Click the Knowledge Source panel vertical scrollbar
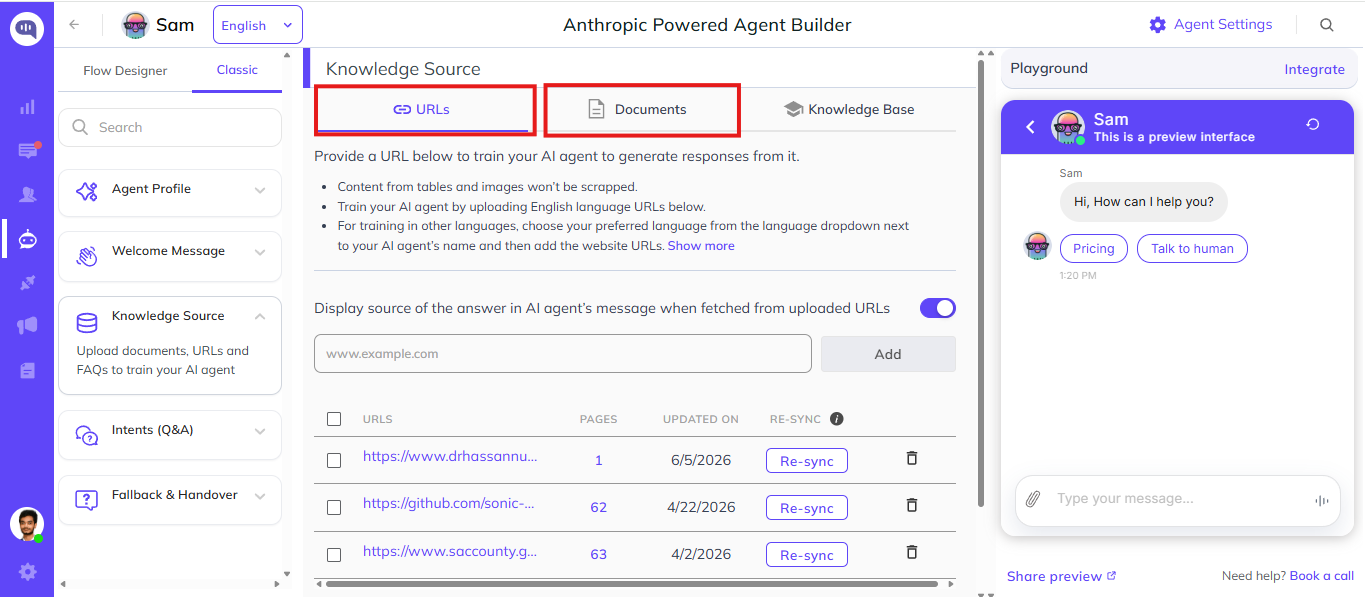 click(x=982, y=283)
